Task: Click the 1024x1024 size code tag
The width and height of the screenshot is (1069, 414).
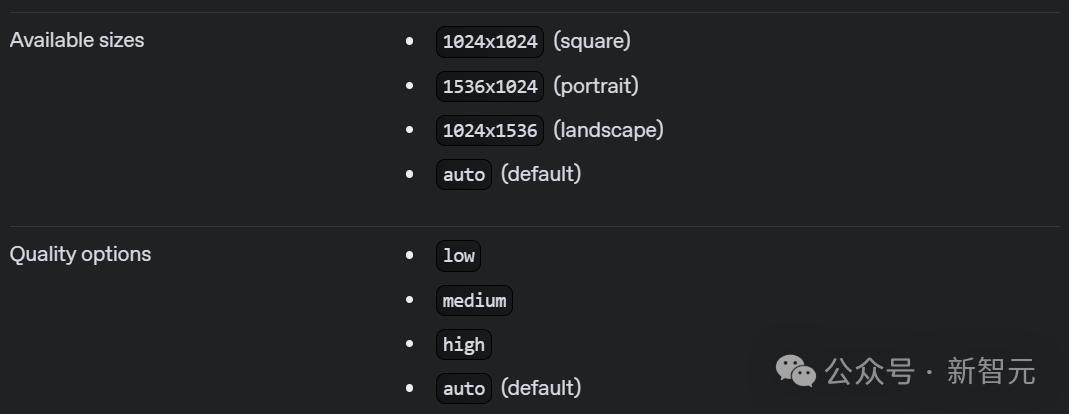Action: coord(490,42)
